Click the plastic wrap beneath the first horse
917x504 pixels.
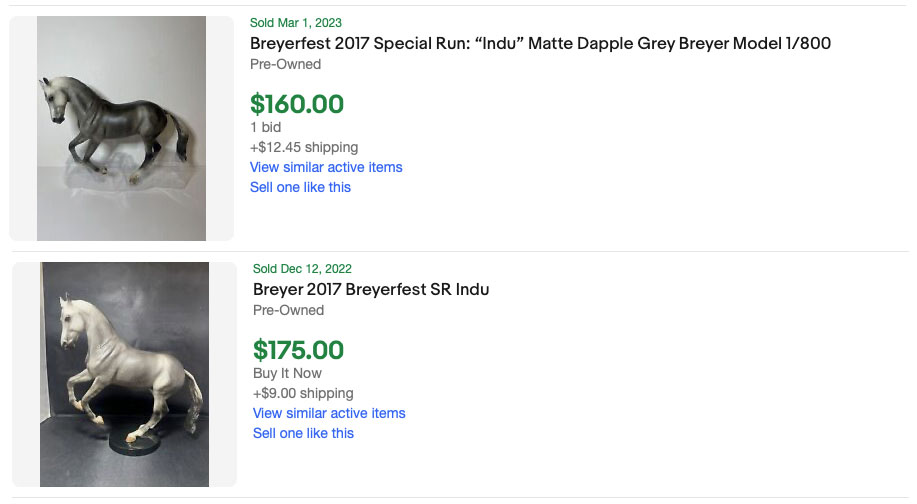click(x=100, y=173)
